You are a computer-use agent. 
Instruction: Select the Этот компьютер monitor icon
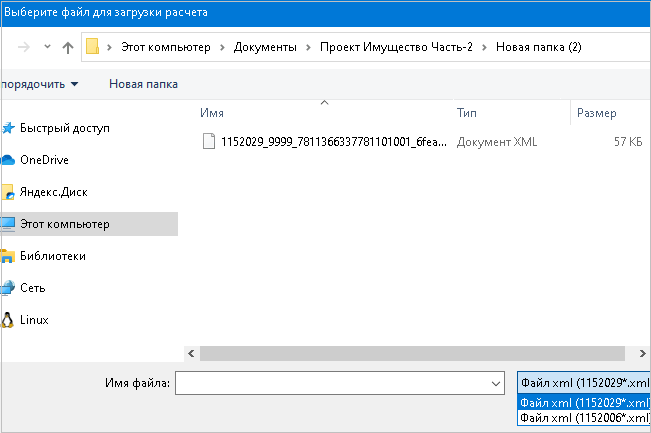point(9,224)
